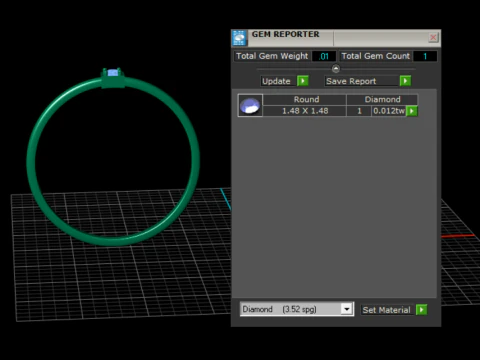Click the green arrow next to Save Report
This screenshot has width=480, height=360.
pos(405,81)
